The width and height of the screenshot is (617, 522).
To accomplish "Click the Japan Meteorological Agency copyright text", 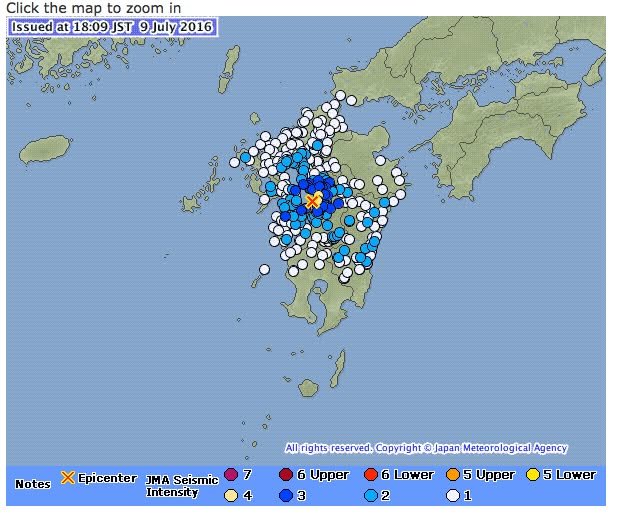I will 426,449.
